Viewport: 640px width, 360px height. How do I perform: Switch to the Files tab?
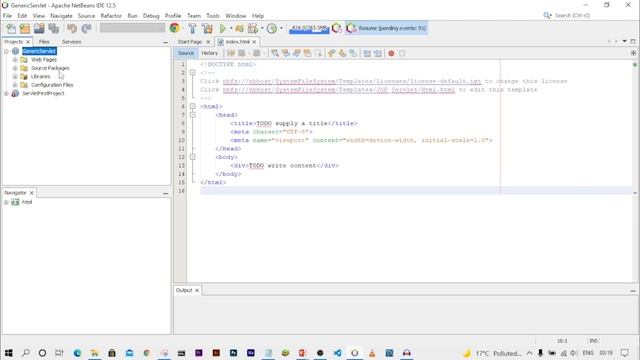pos(44,42)
